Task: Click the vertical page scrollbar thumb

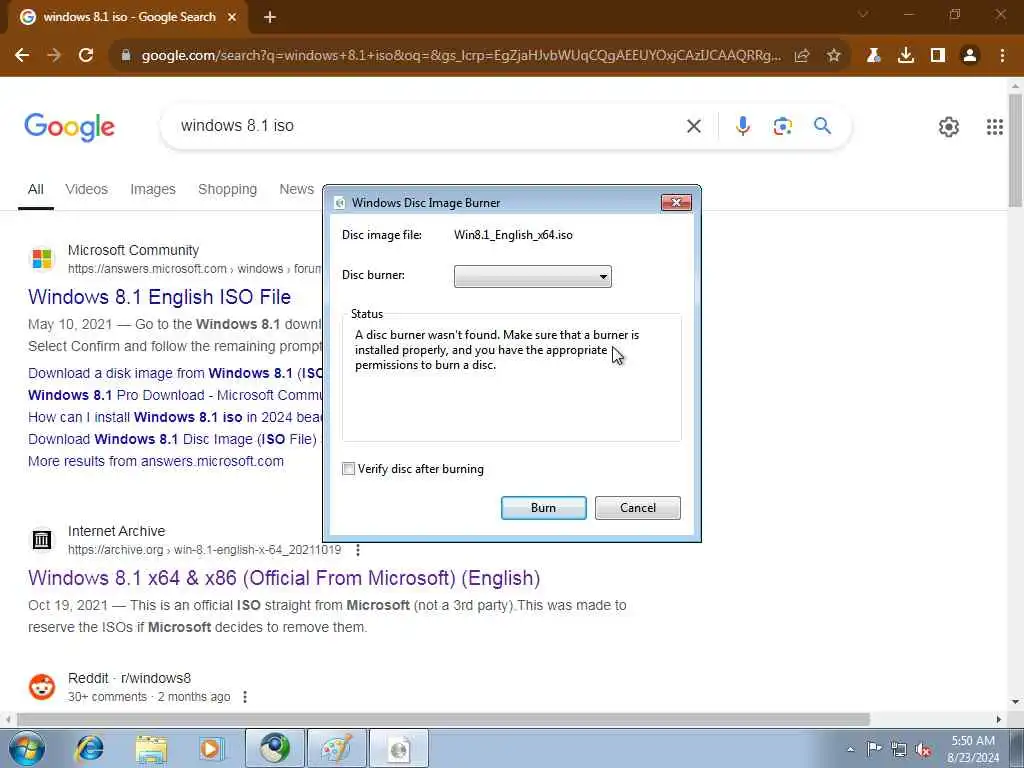Action: point(1015,150)
